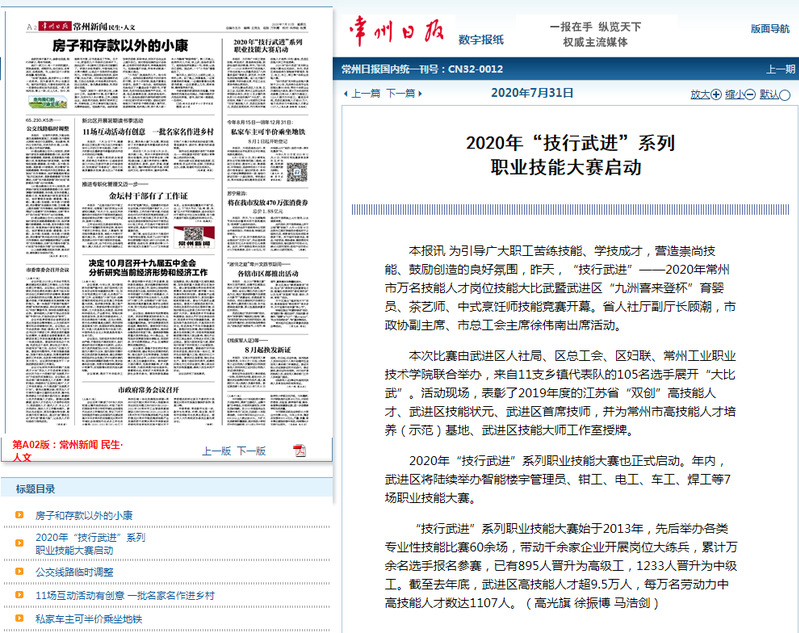
Task: Click the CN32-0012 publication number text
Action: pos(475,69)
